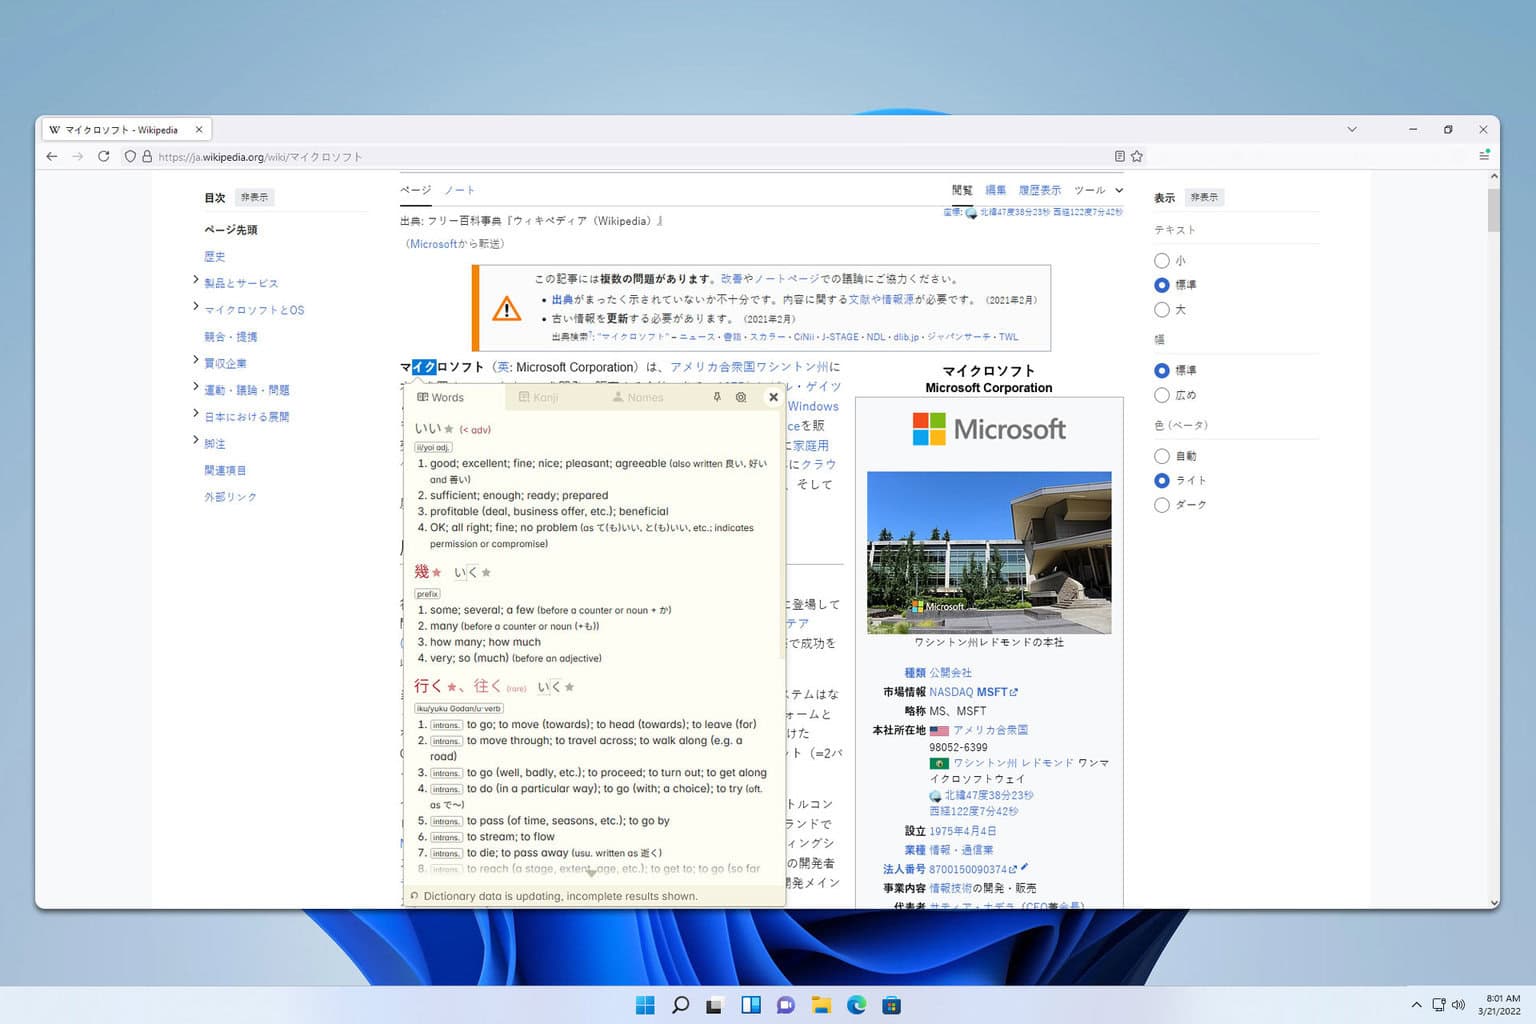Click the orange warning triangle icon

coord(507,308)
